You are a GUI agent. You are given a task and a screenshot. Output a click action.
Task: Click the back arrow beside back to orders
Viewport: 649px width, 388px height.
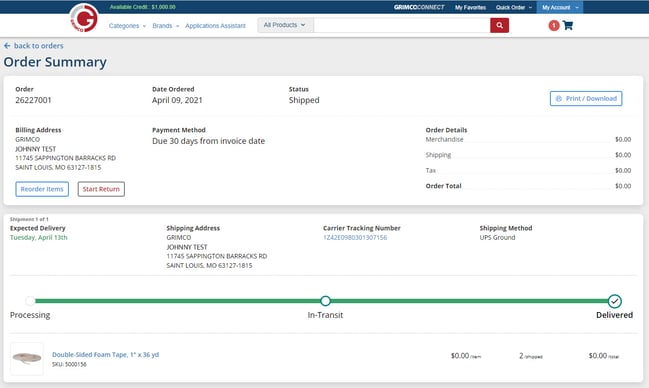(x=7, y=46)
